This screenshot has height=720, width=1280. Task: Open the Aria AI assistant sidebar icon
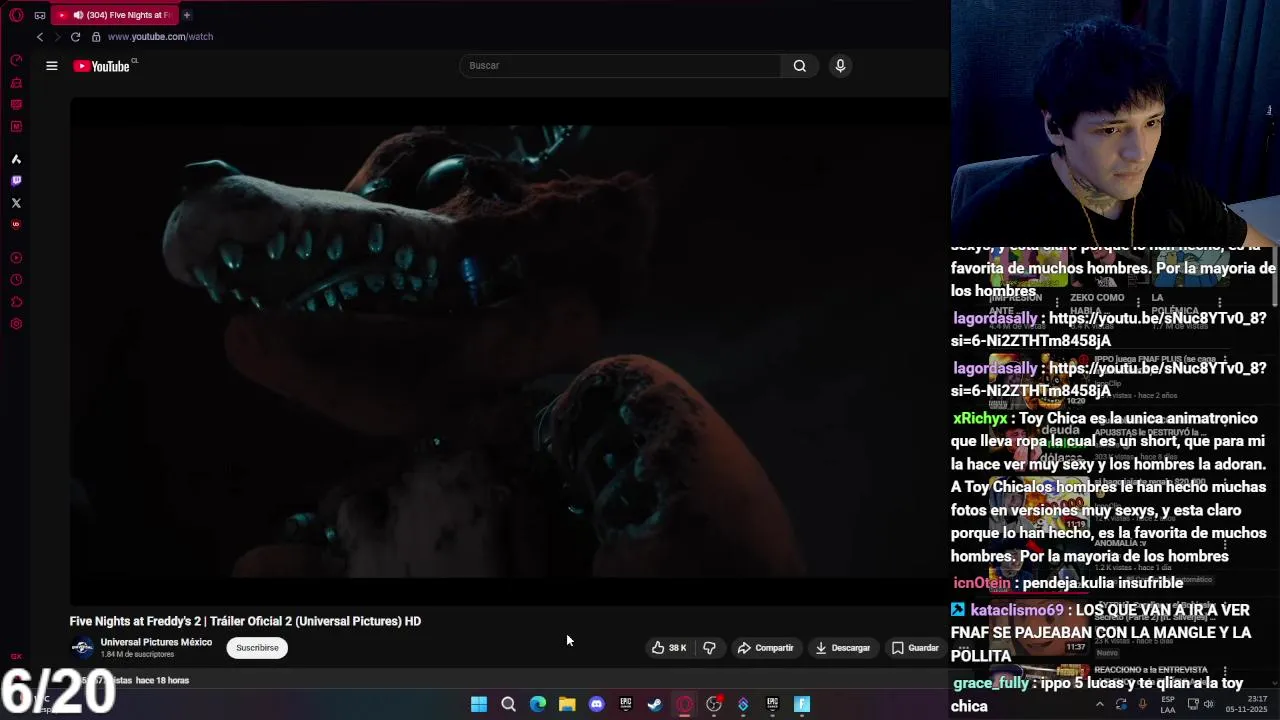click(16, 159)
